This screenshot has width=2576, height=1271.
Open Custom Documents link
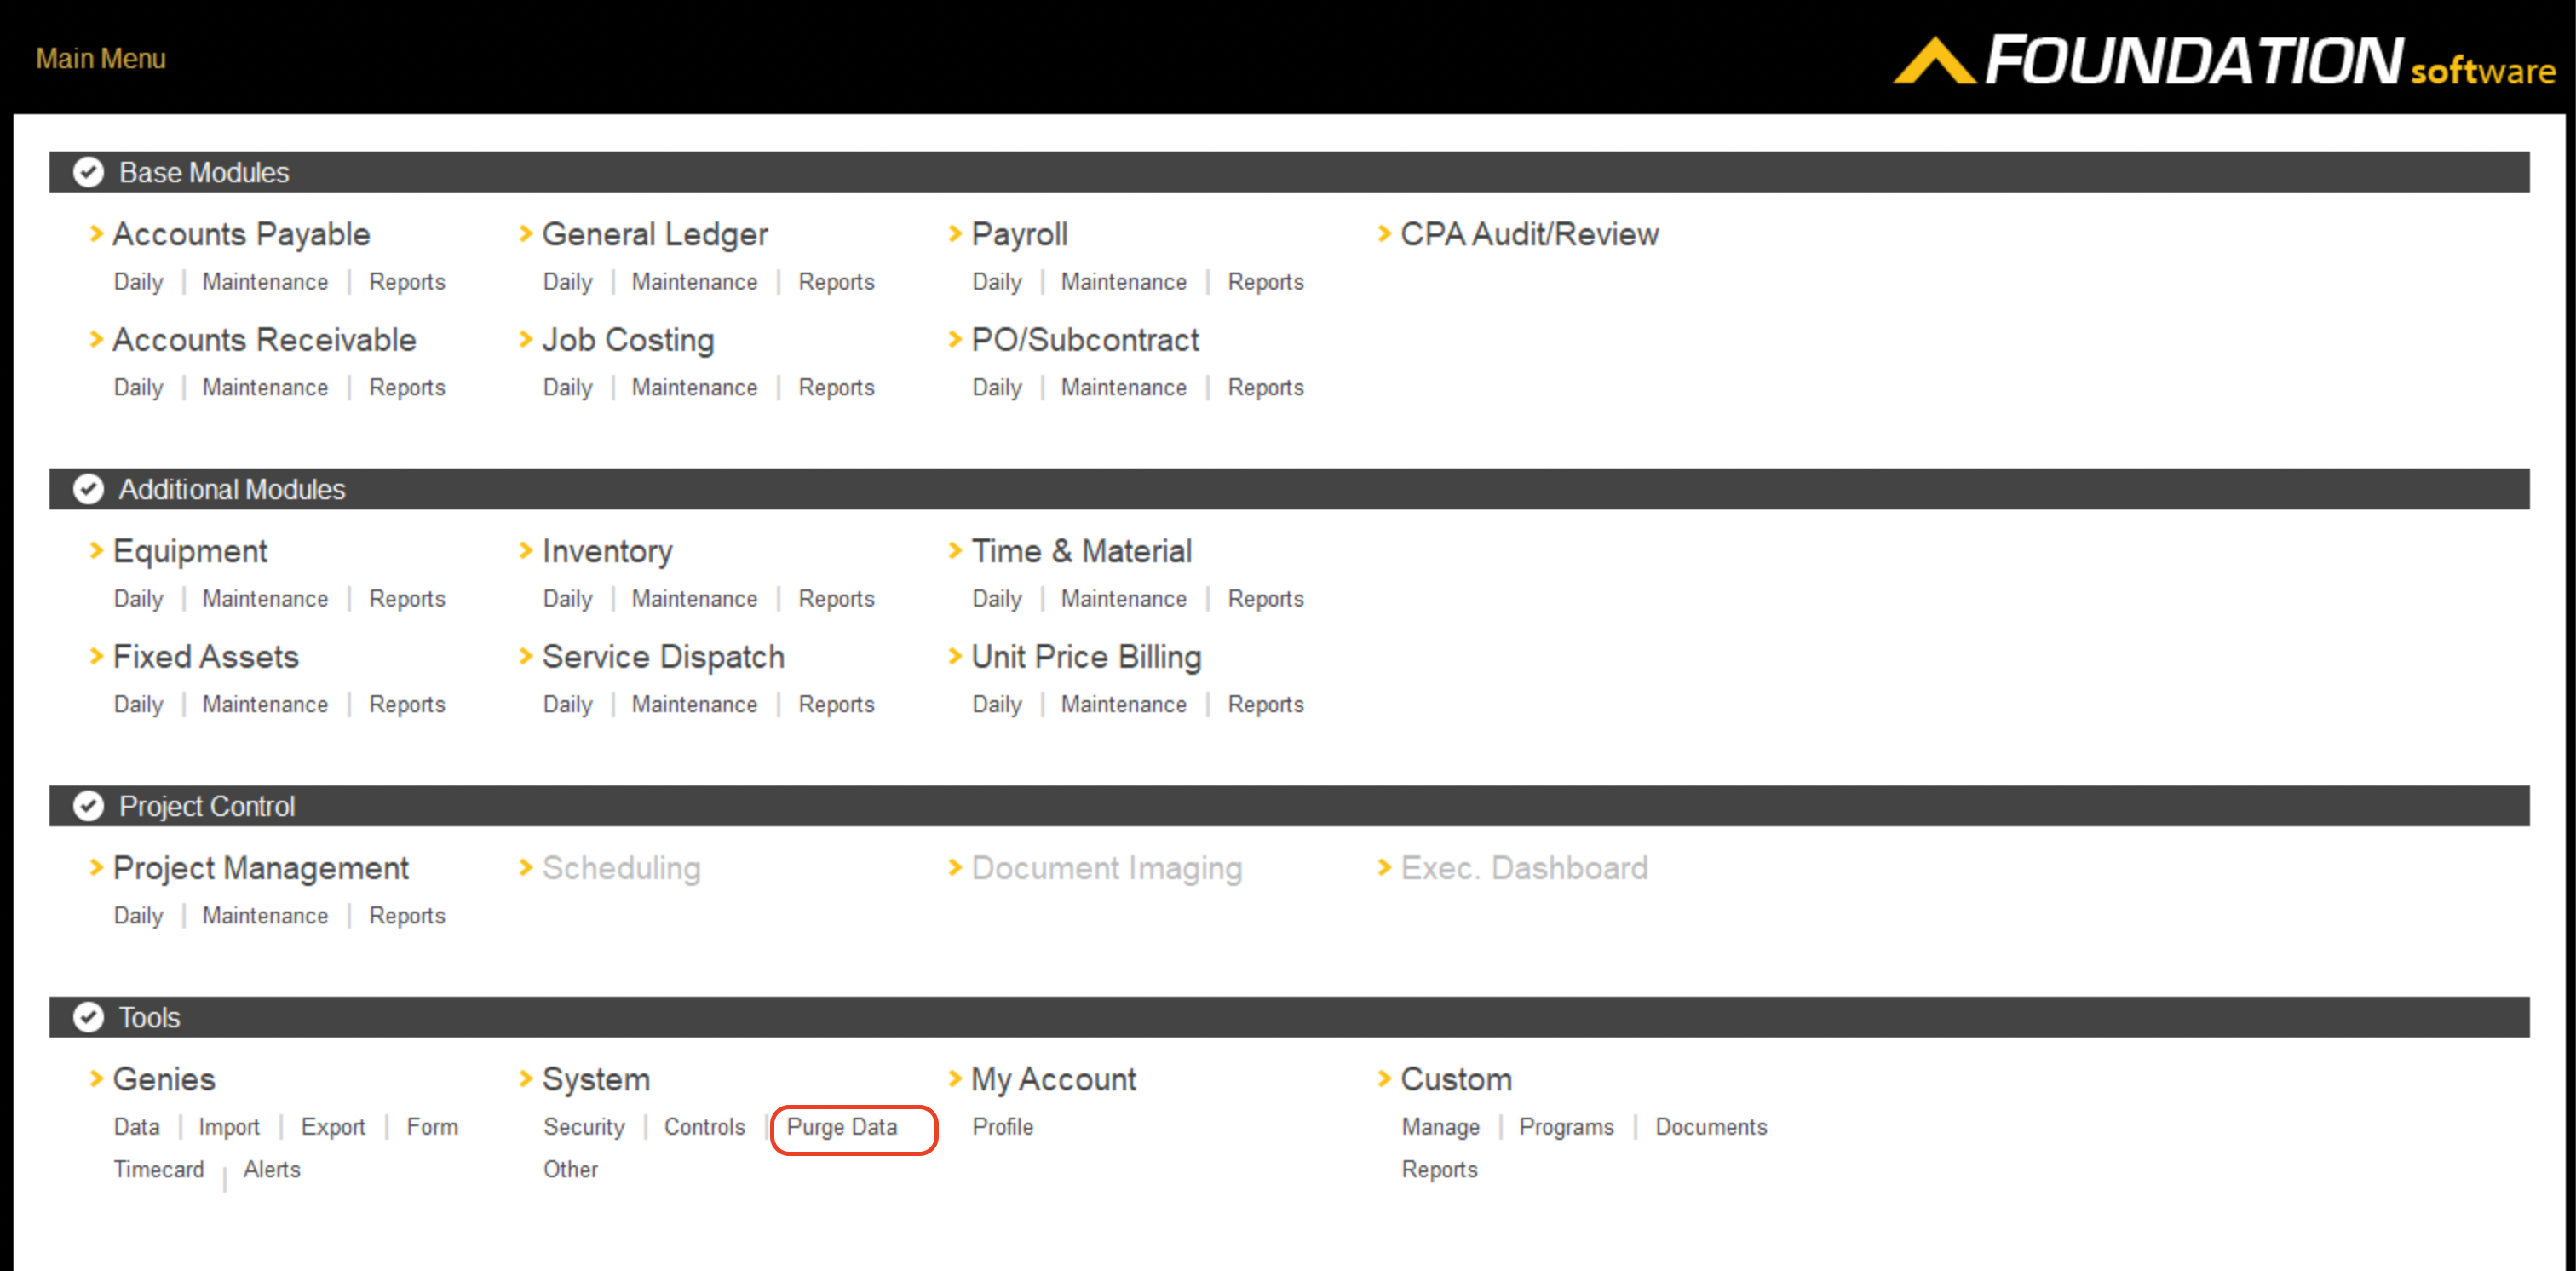(x=1711, y=1127)
